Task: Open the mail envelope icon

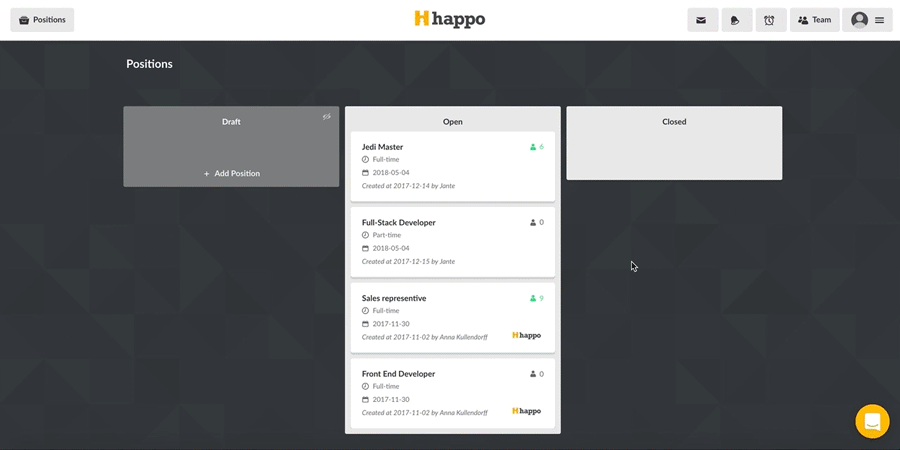Action: (x=703, y=20)
